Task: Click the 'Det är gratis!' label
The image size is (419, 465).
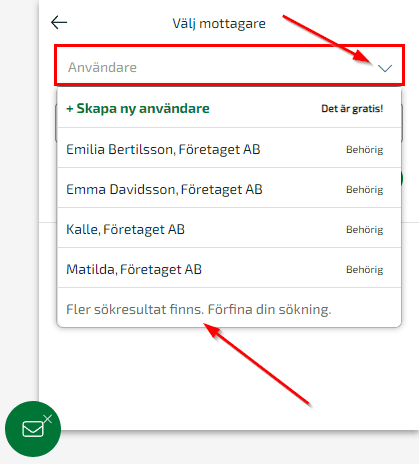Action: click(x=352, y=109)
